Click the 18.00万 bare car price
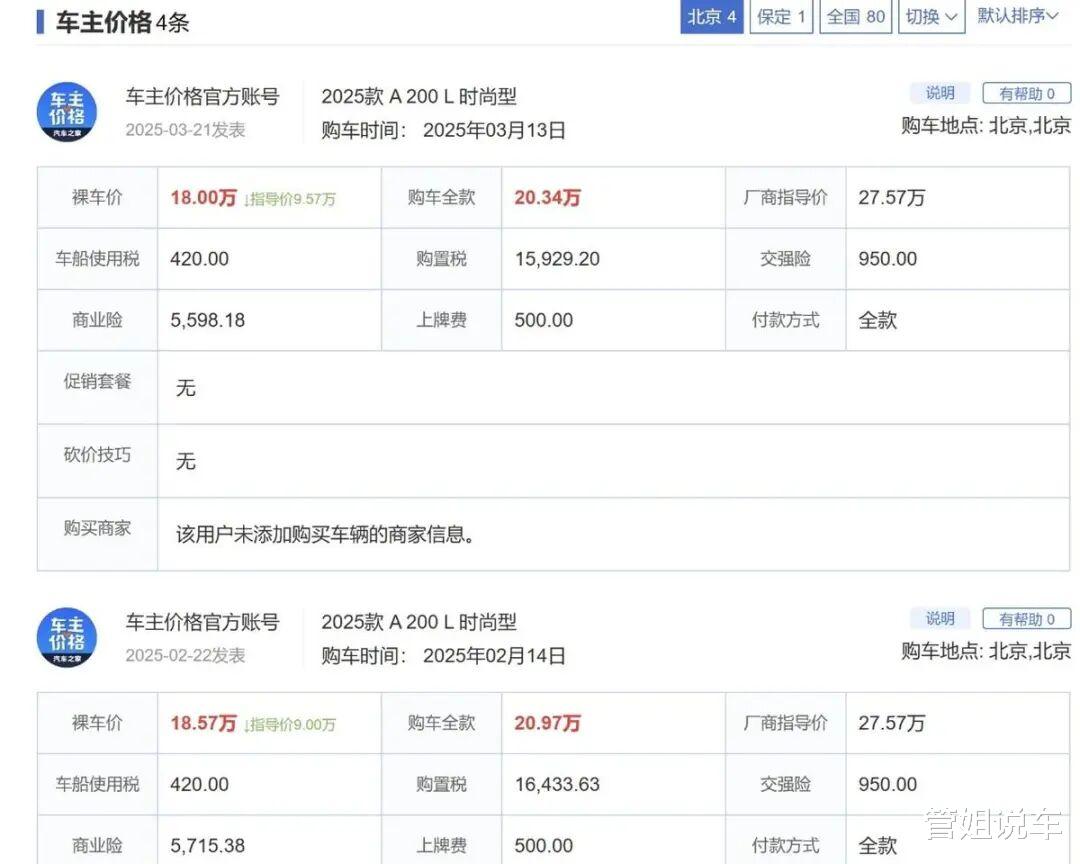This screenshot has width=1080, height=864. 203,198
